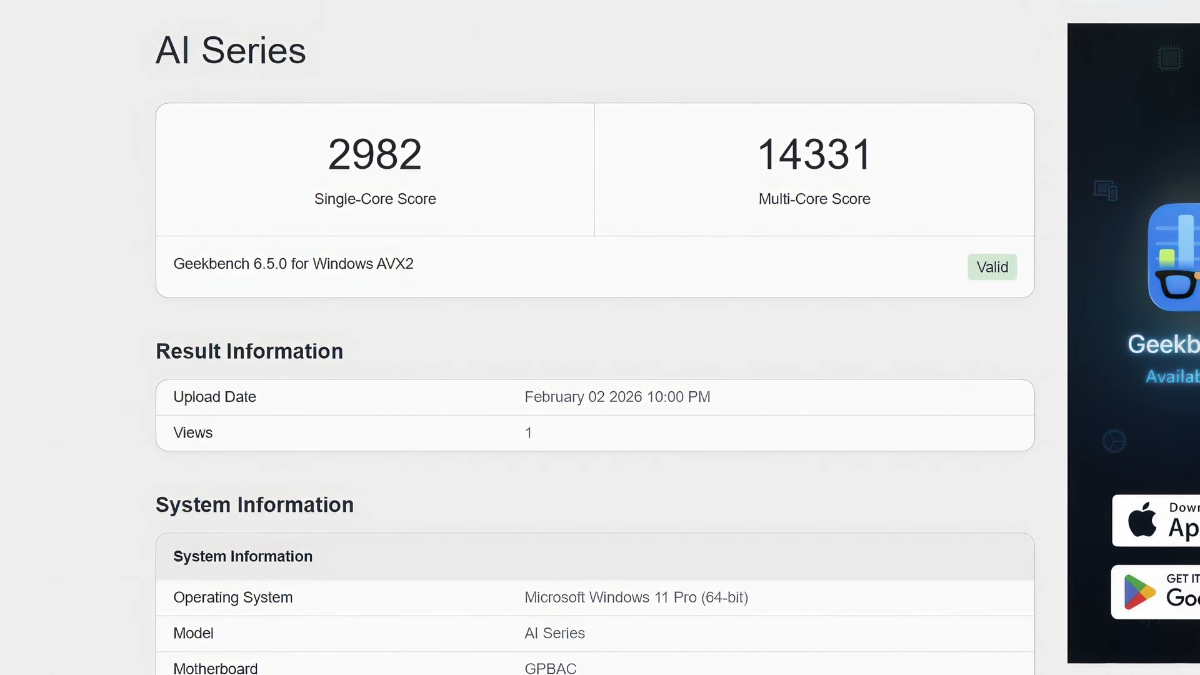
Task: Click the System Information table header
Action: 243,557
